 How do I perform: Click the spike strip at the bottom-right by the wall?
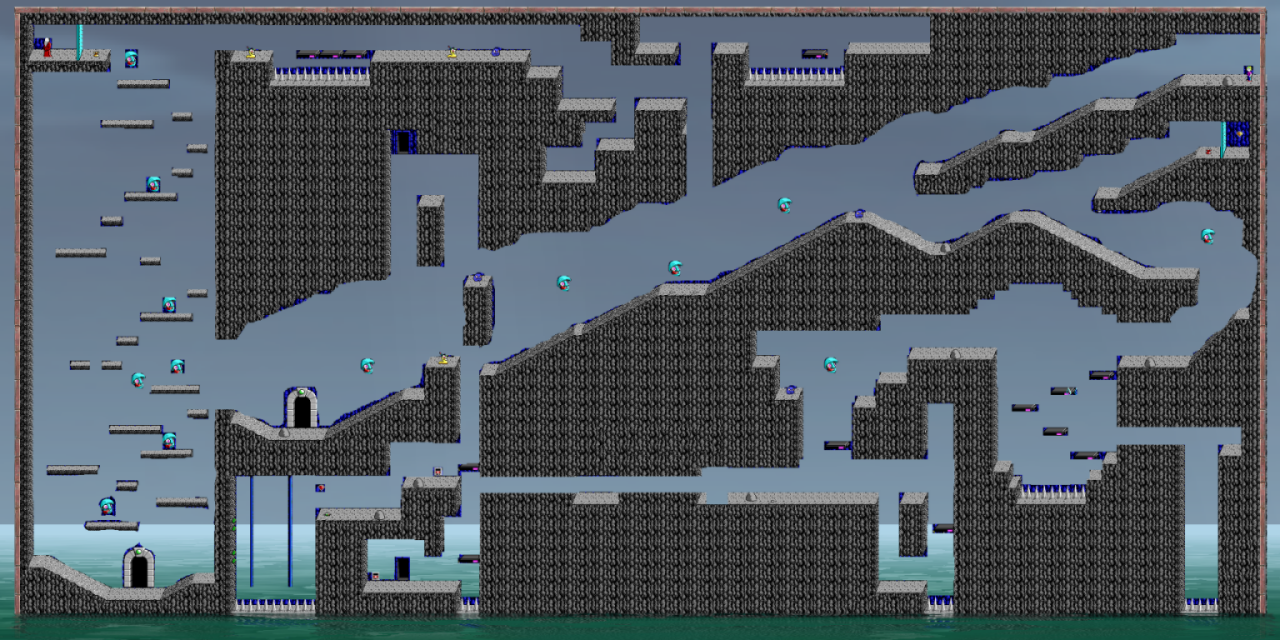pos(1201,605)
